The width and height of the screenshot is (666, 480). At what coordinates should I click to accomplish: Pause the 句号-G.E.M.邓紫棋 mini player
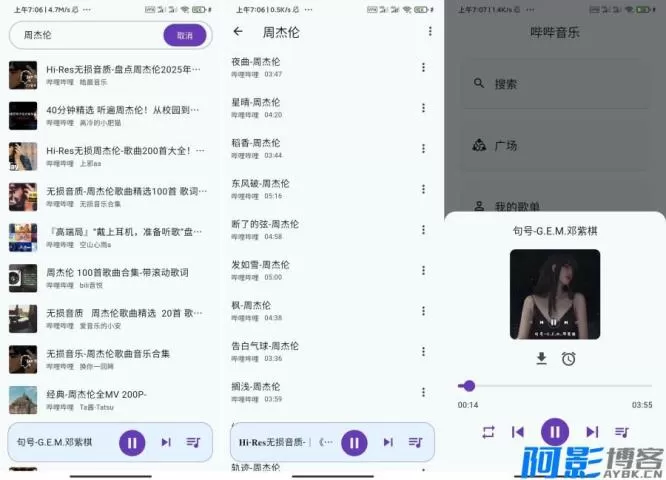point(132,442)
